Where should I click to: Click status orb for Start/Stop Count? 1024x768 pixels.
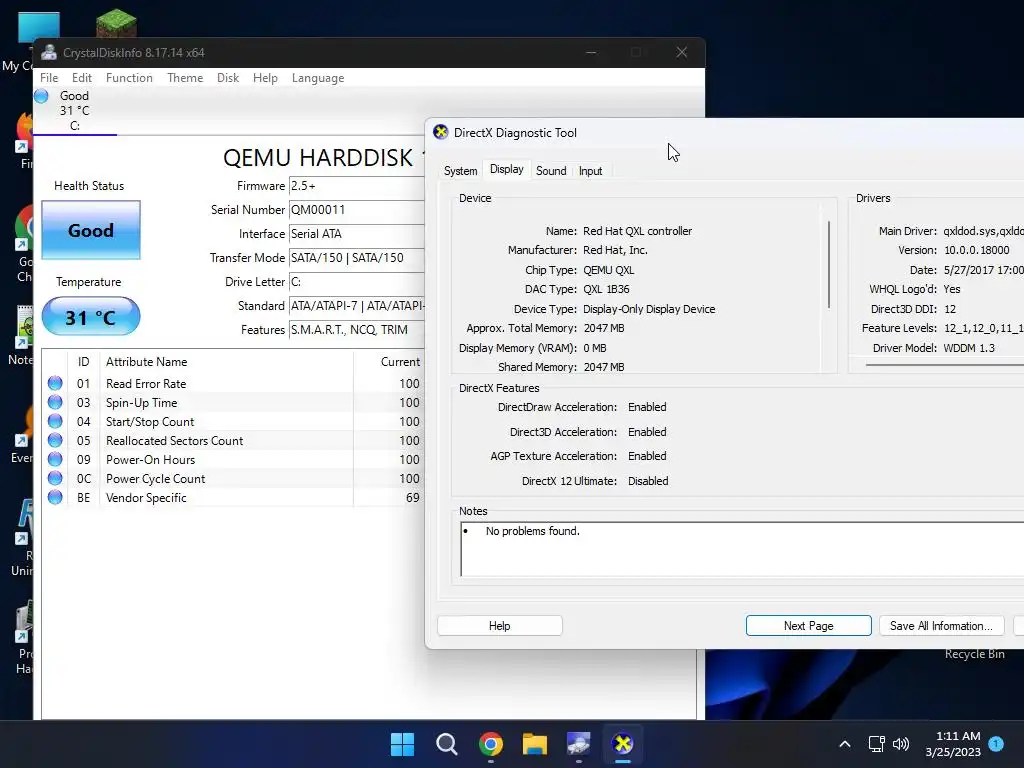pos(55,421)
